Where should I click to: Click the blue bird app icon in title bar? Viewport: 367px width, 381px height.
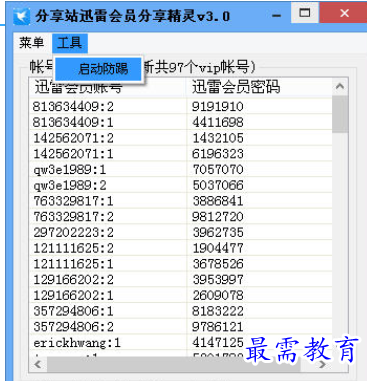pyautogui.click(x=22, y=16)
